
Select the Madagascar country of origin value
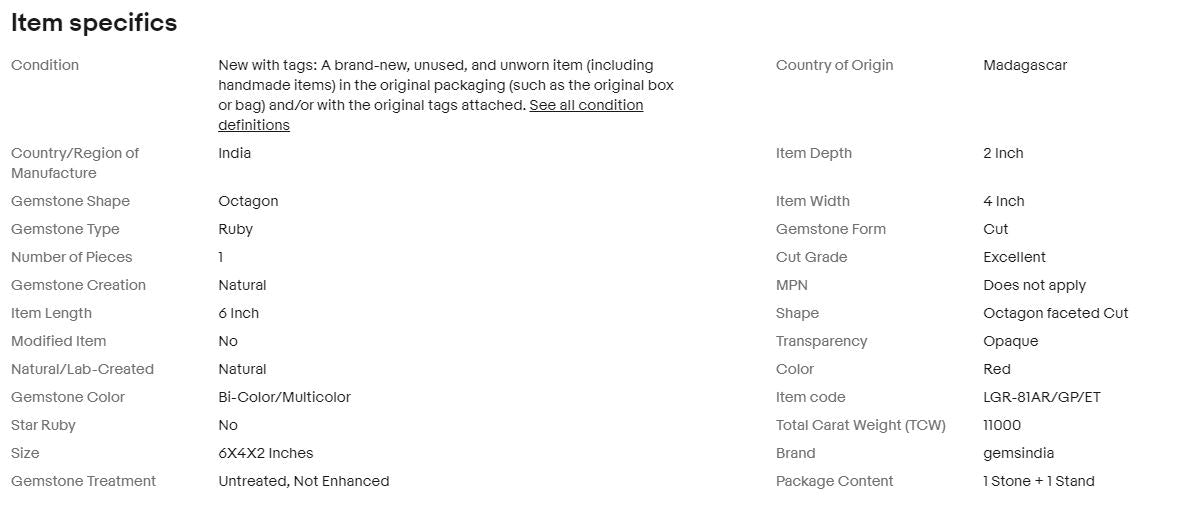pyautogui.click(x=1025, y=65)
